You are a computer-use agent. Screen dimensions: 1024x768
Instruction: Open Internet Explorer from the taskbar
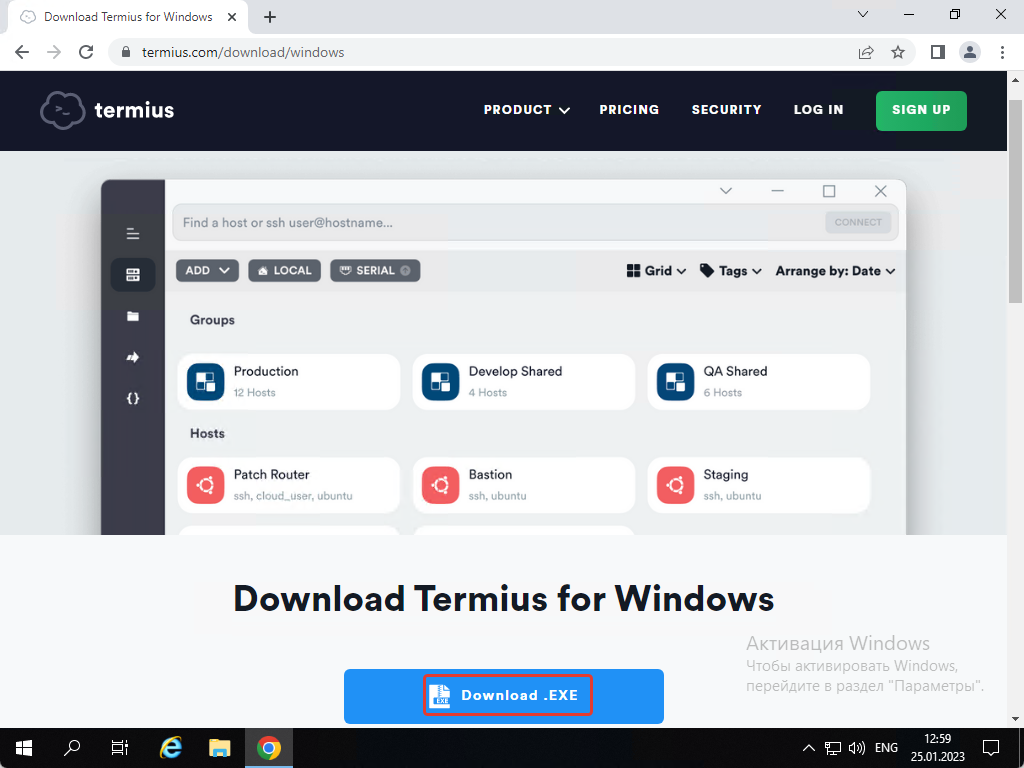(x=171, y=747)
